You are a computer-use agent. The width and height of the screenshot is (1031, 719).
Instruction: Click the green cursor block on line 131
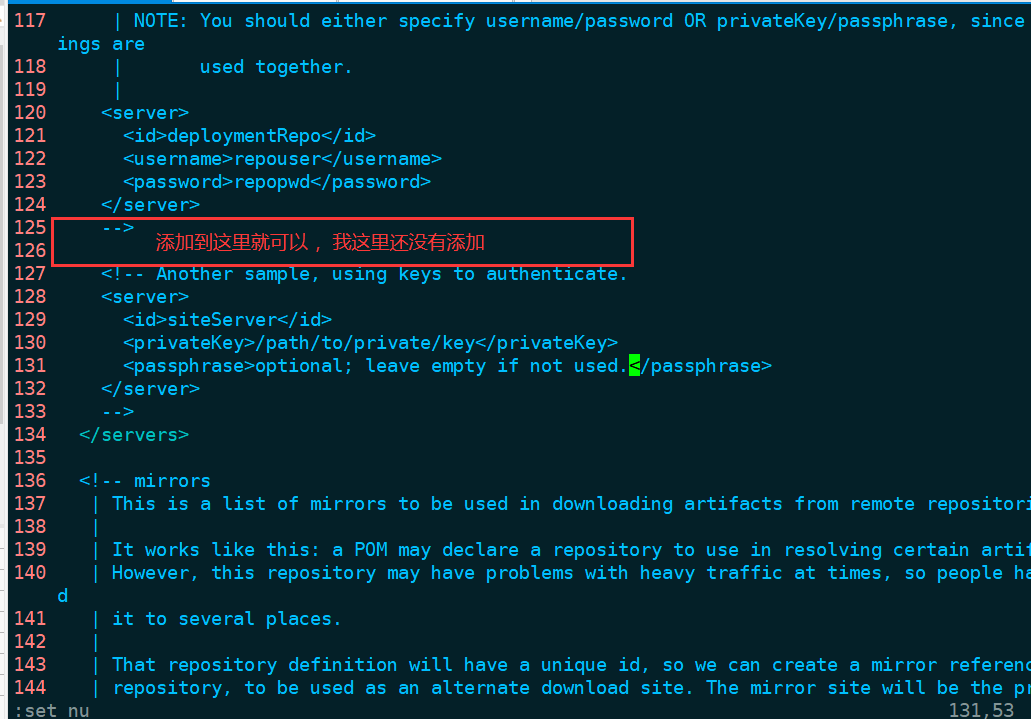click(635, 365)
